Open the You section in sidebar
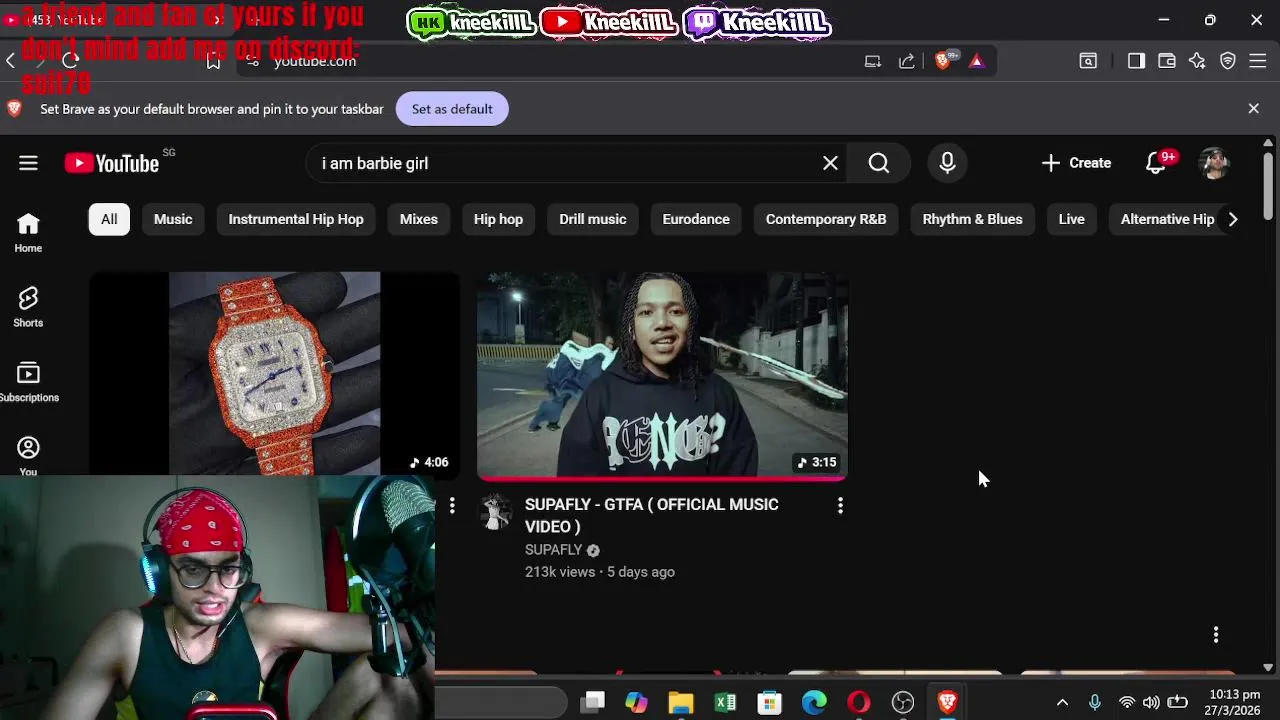Image resolution: width=1280 pixels, height=720 pixels. click(x=28, y=456)
